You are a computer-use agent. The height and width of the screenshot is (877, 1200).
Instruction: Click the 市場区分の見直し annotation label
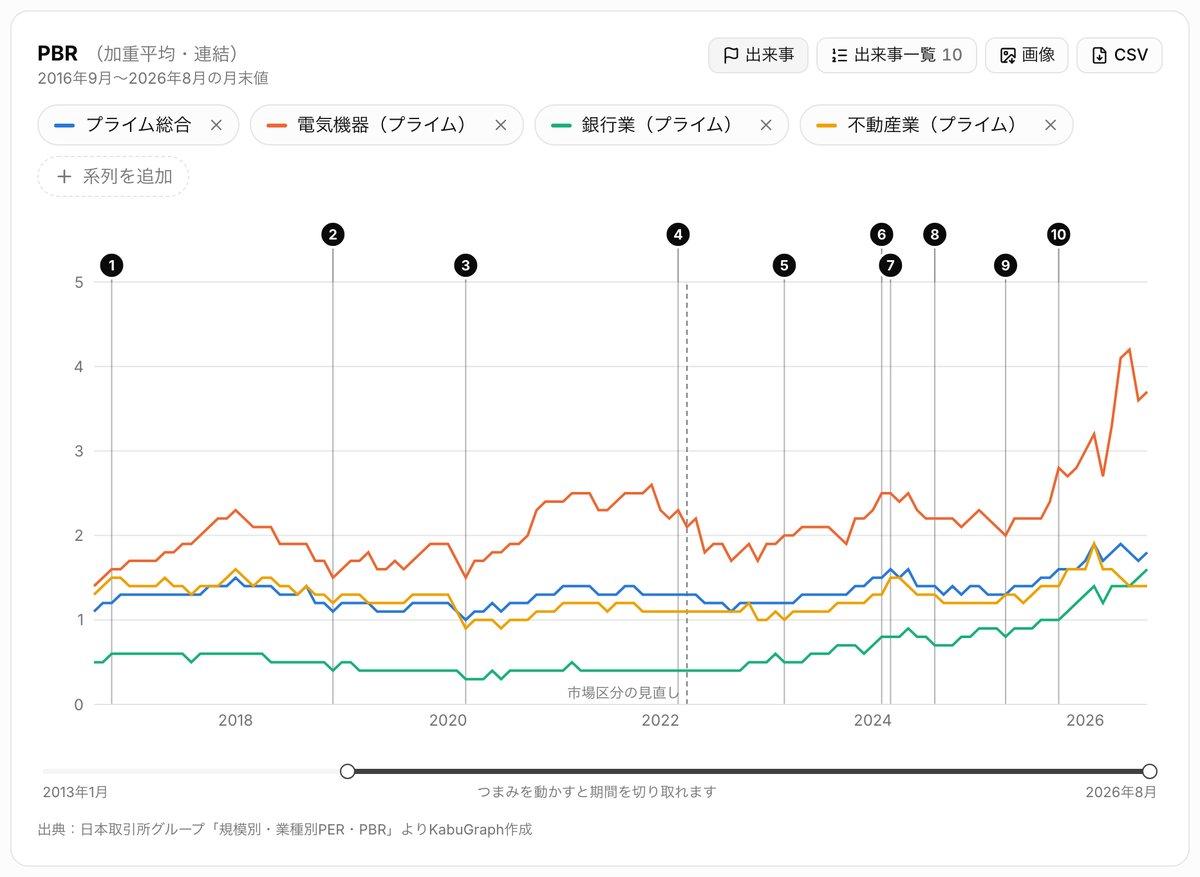pos(623,692)
